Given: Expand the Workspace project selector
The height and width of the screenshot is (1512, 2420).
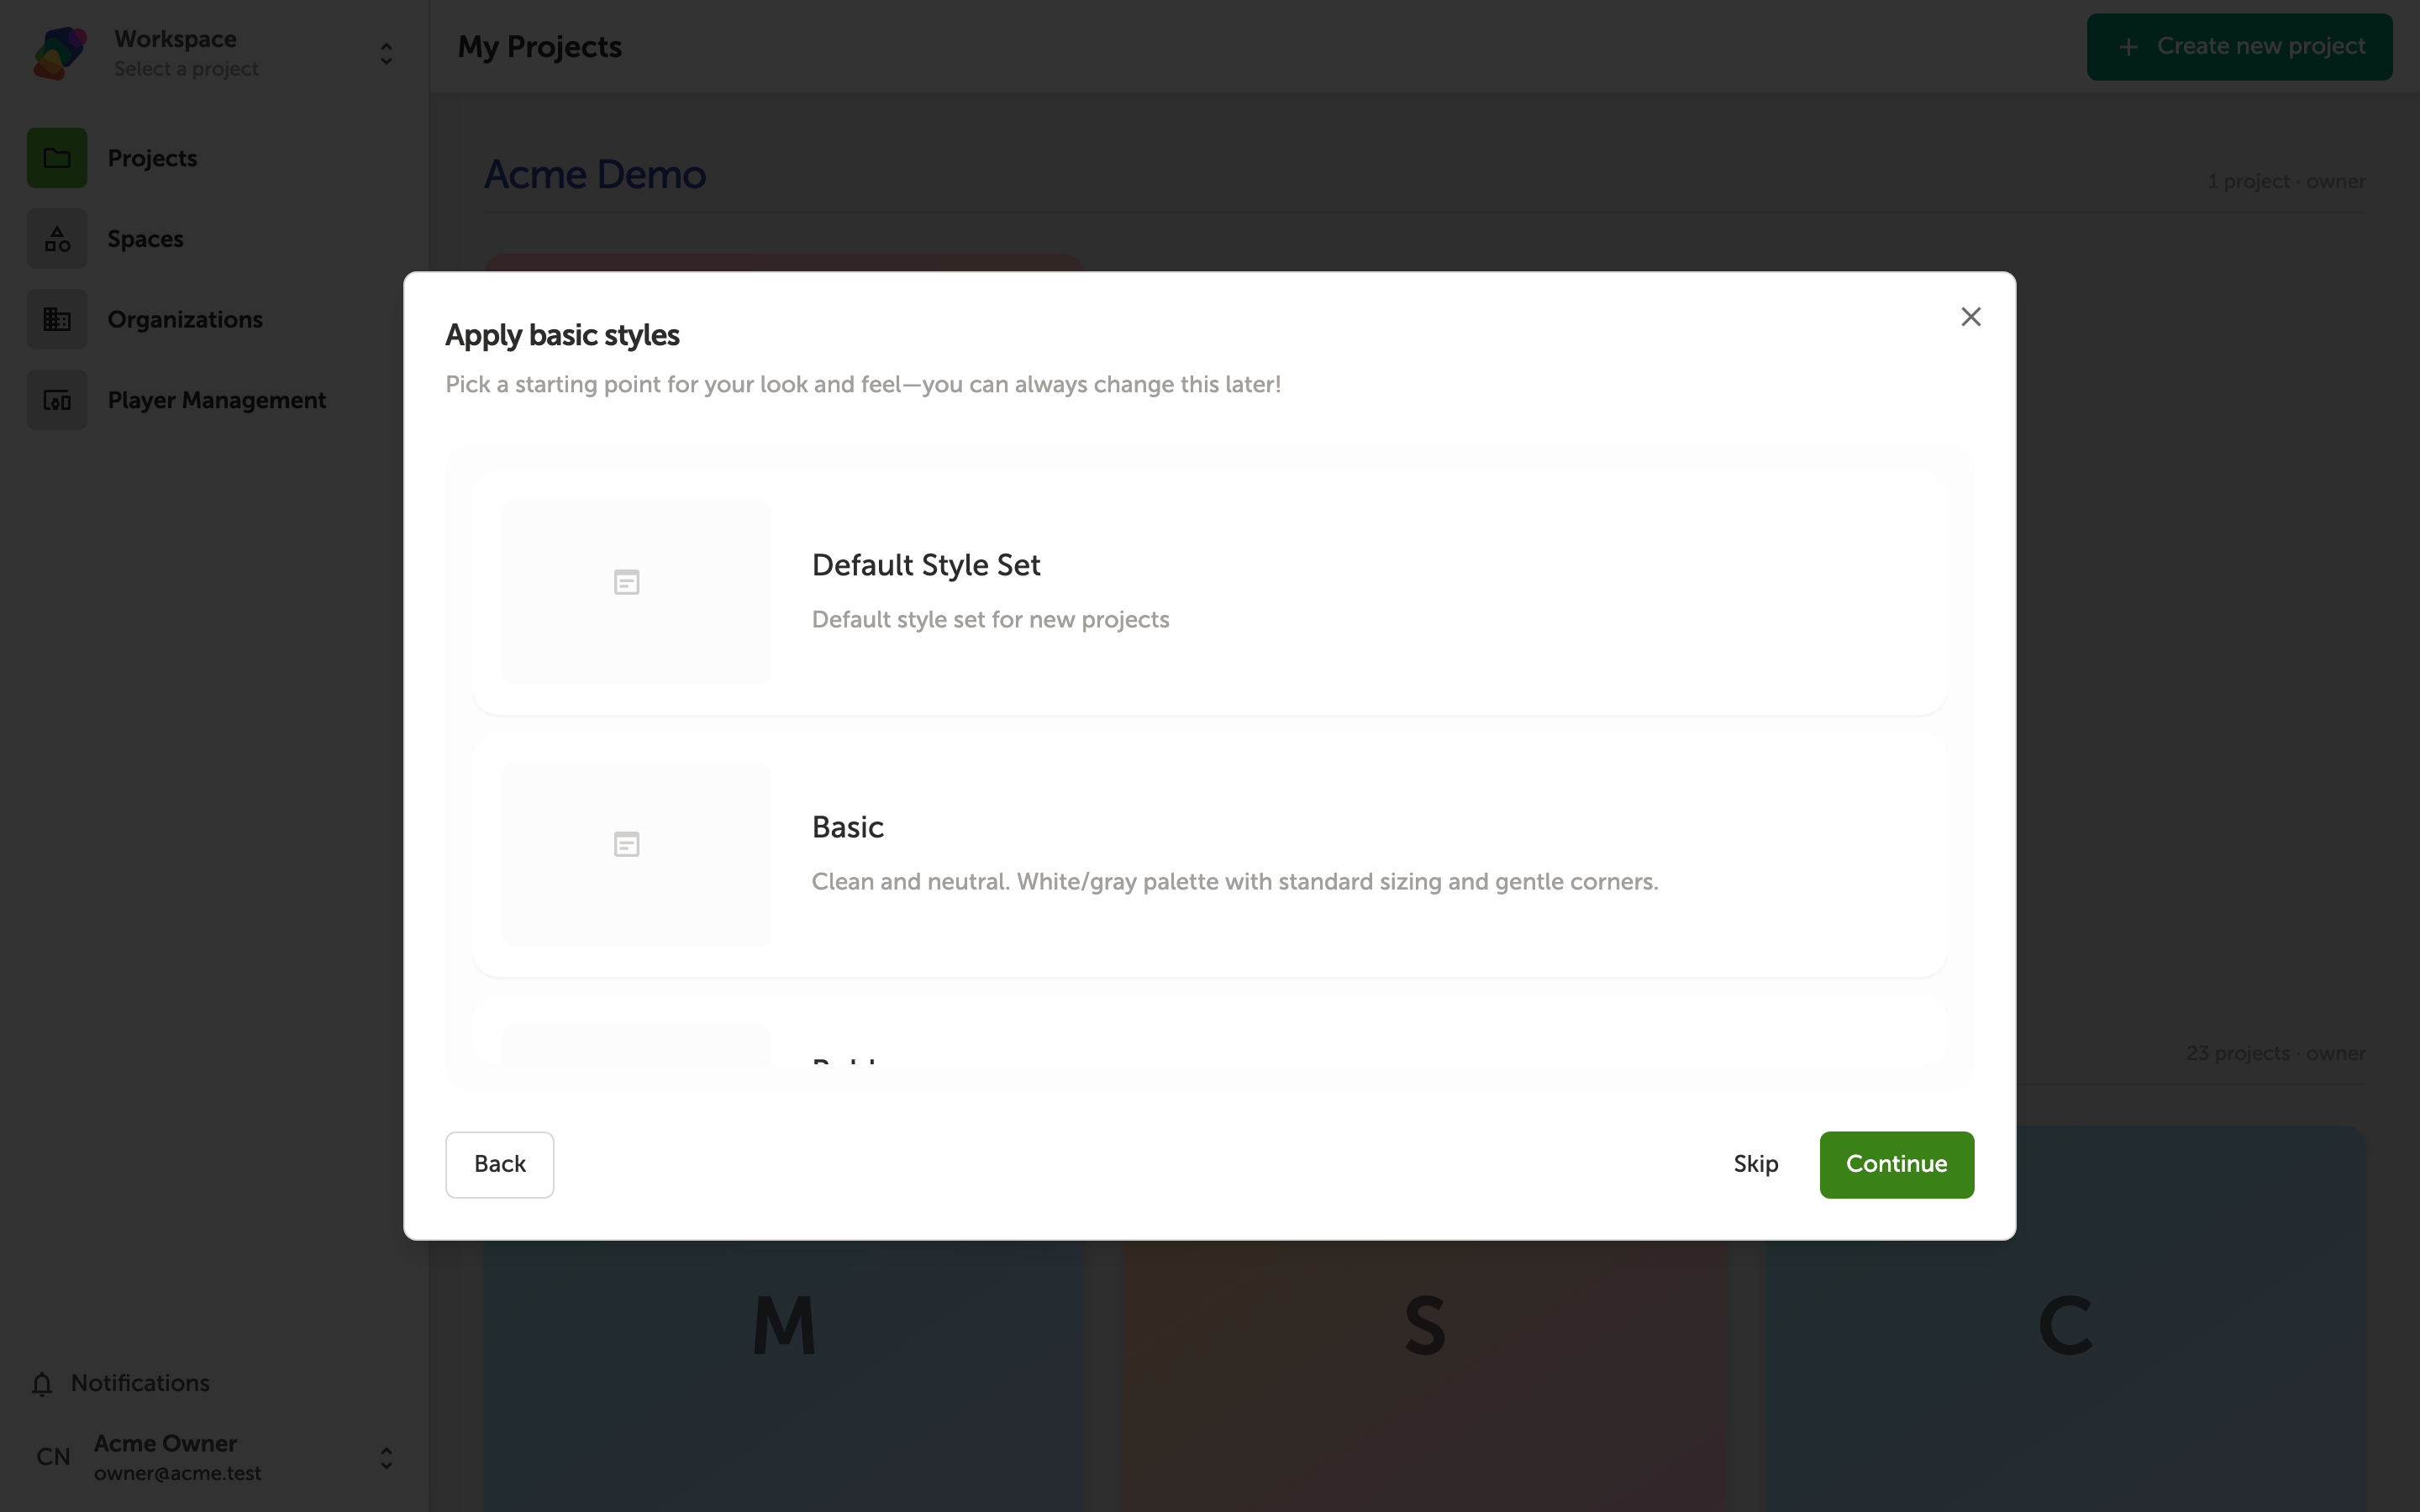Looking at the screenshot, I should click(386, 53).
